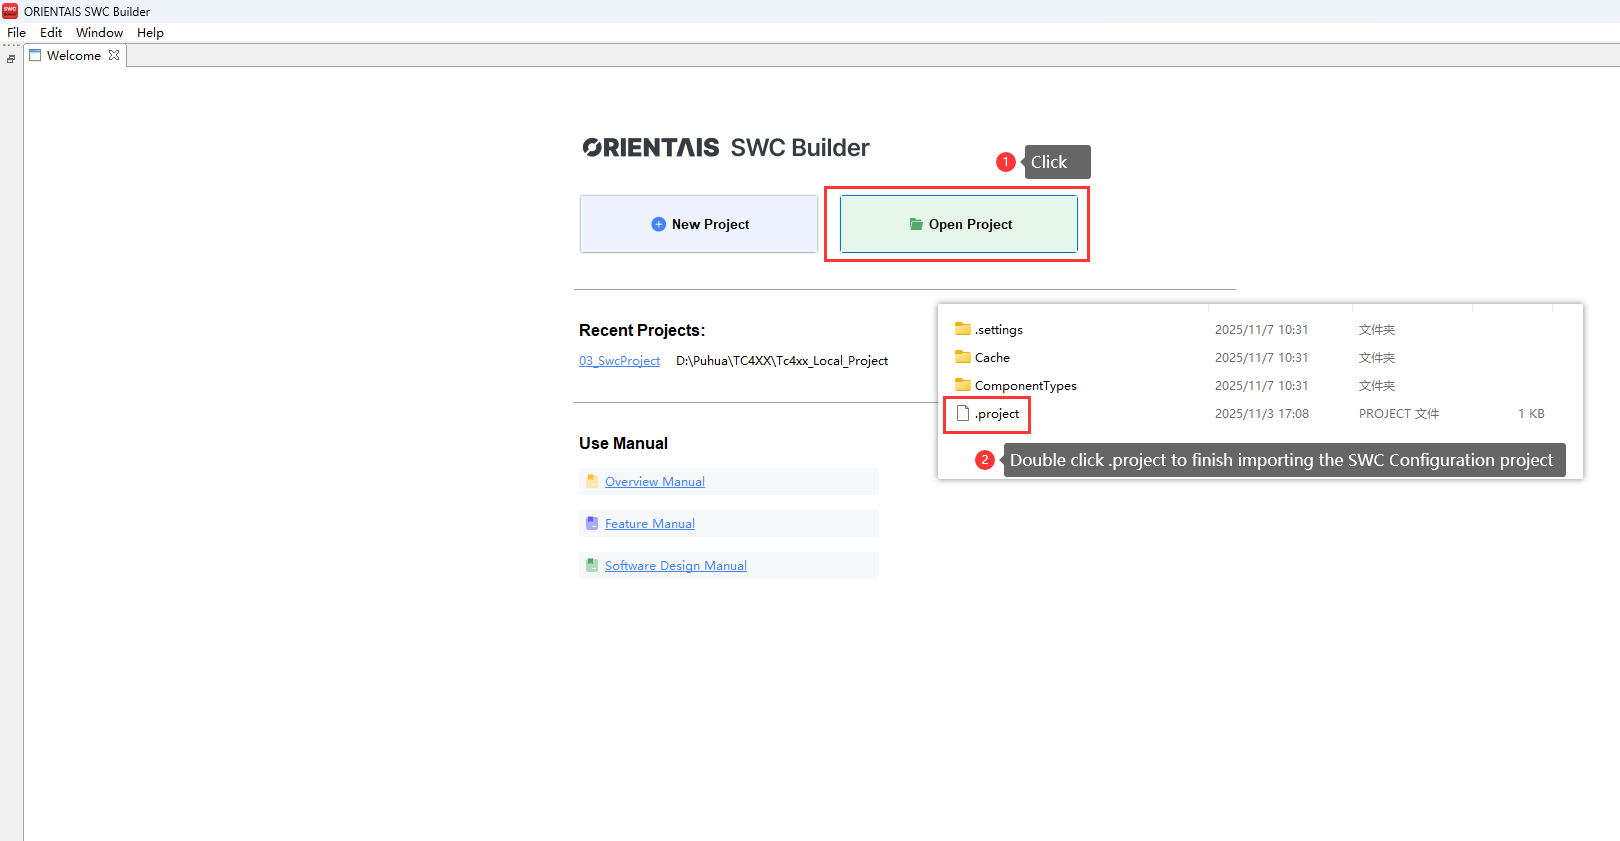Image resolution: width=1620 pixels, height=841 pixels.
Task: Select the .project file entry
Action: pyautogui.click(x=988, y=414)
